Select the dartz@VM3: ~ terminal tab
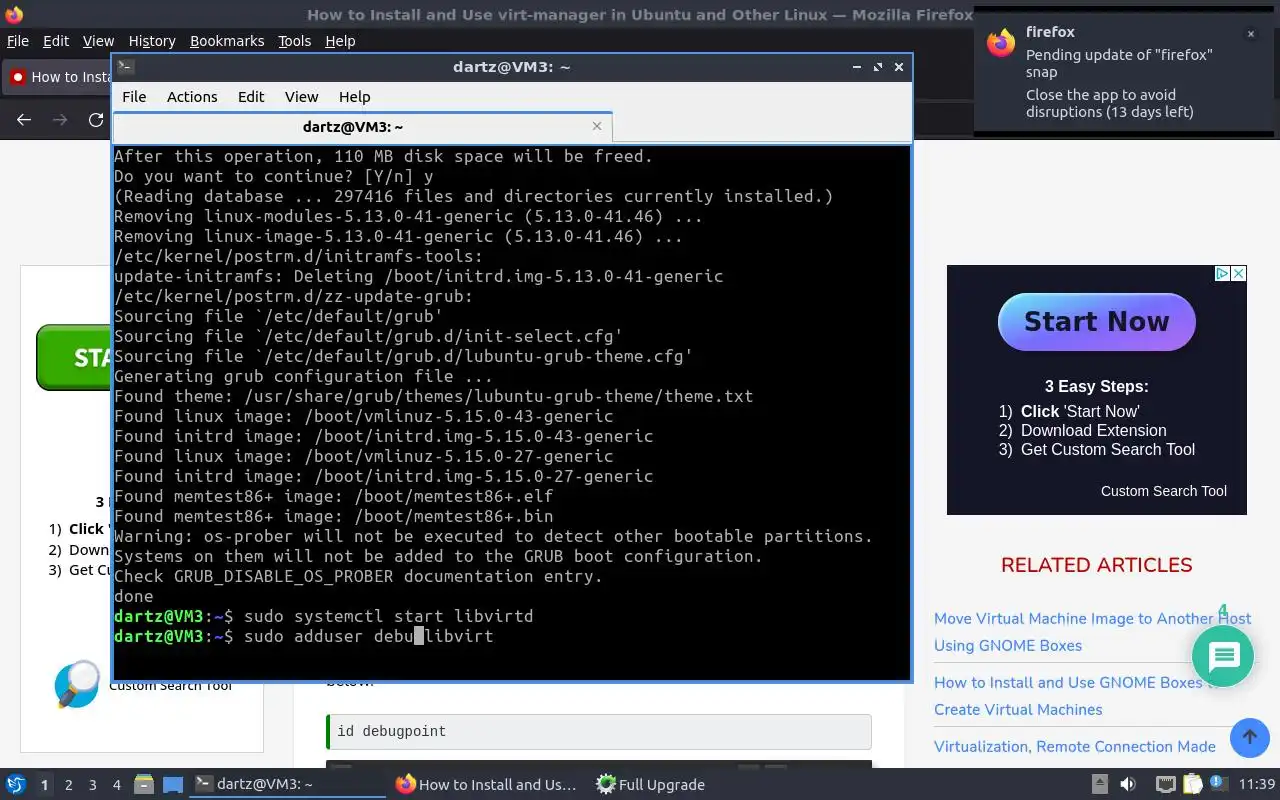 click(x=362, y=127)
